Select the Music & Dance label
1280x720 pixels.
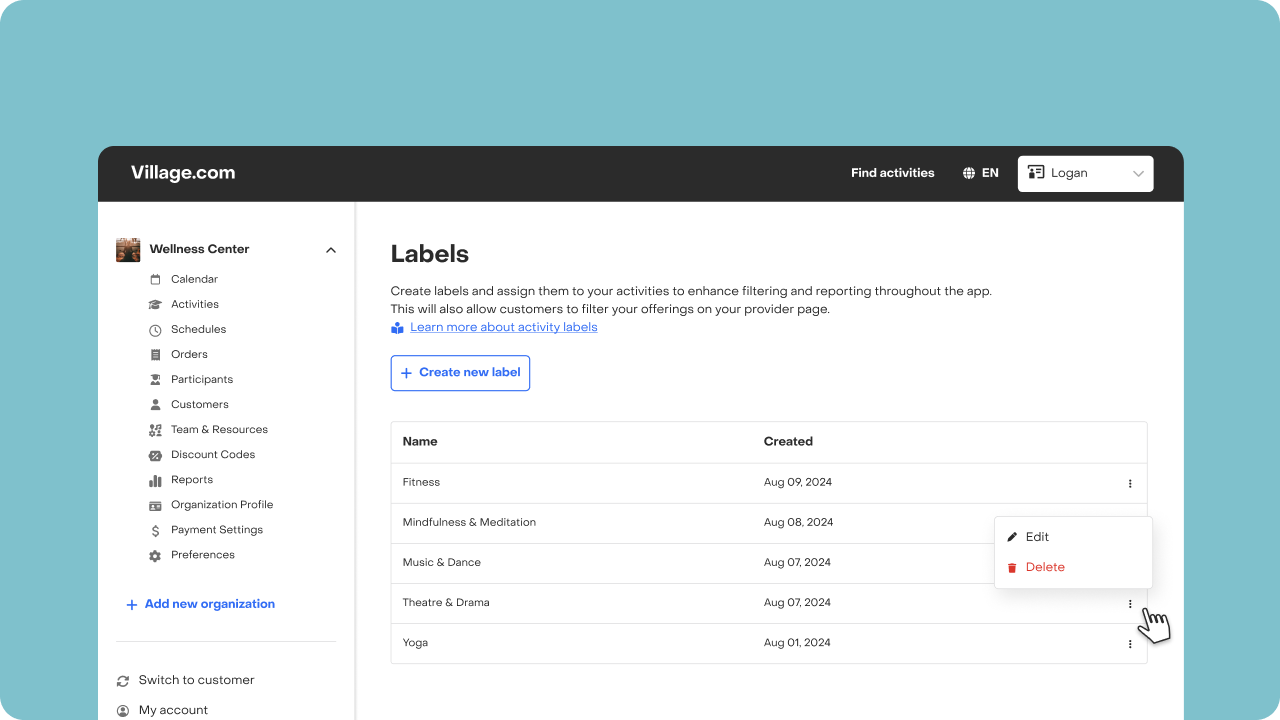[x=442, y=562]
